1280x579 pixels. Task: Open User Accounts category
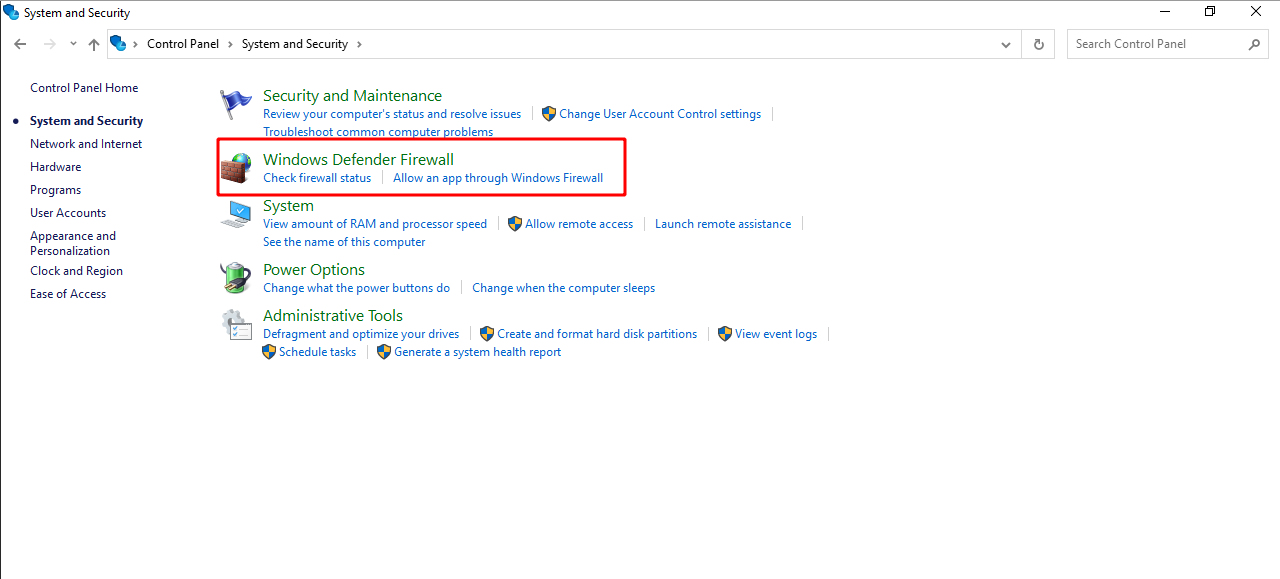coord(68,213)
